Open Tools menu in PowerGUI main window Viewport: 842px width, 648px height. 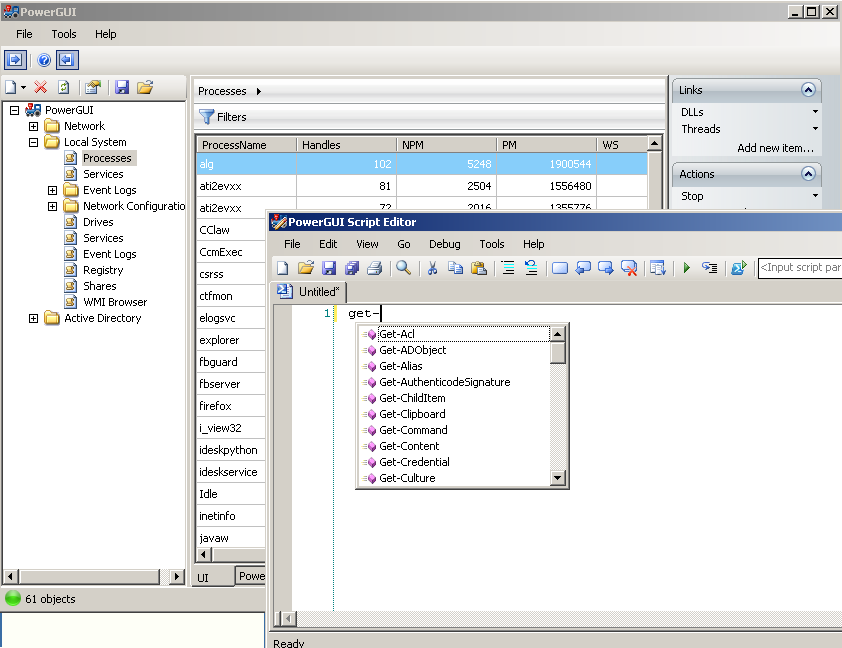pos(64,34)
